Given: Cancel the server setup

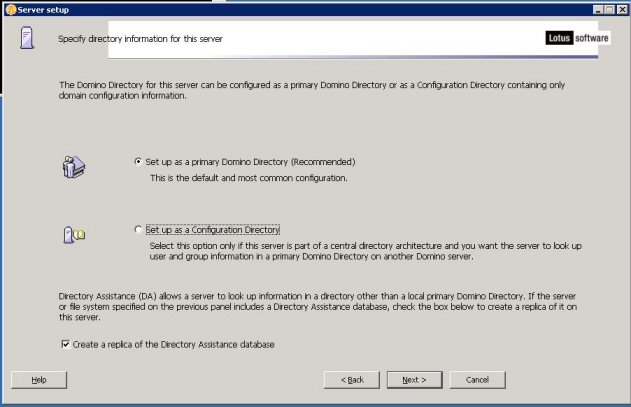Looking at the screenshot, I should tap(477, 380).
